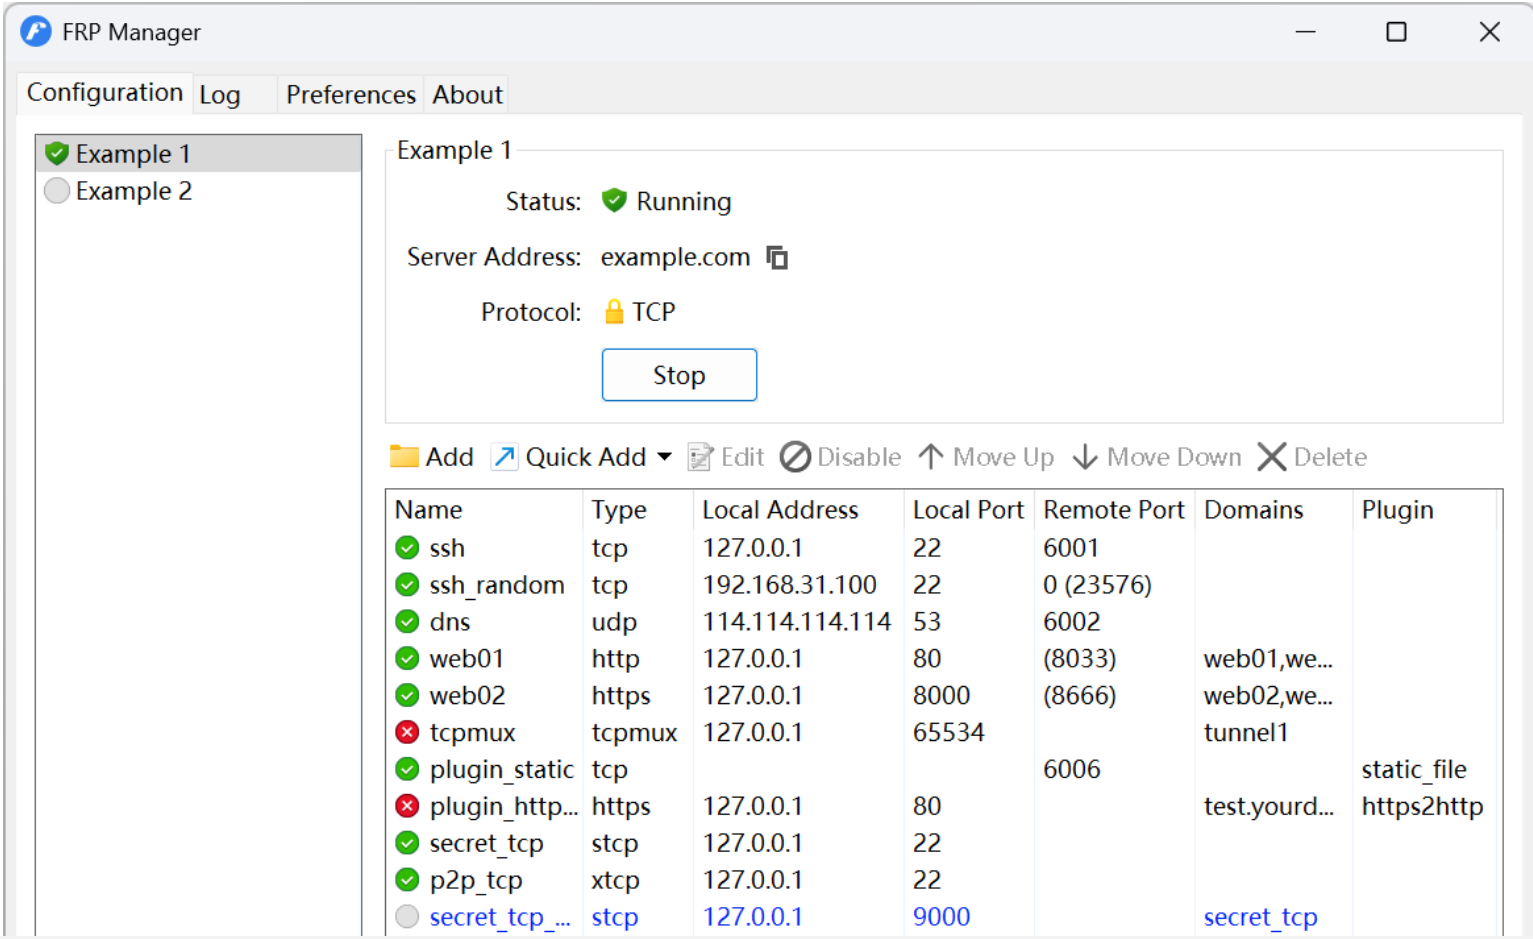
Task: Click the FRP Manager title bar icon
Action: coord(34,31)
